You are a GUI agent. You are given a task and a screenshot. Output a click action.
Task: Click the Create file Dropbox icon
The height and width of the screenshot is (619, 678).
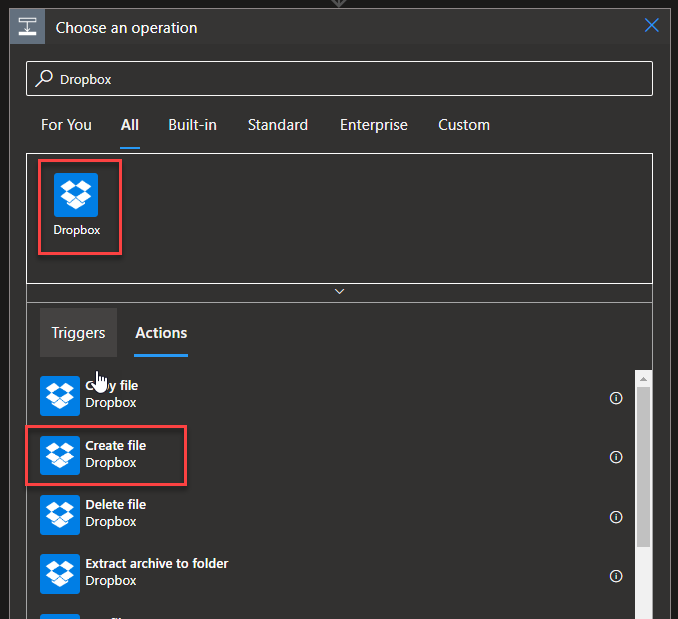point(60,455)
